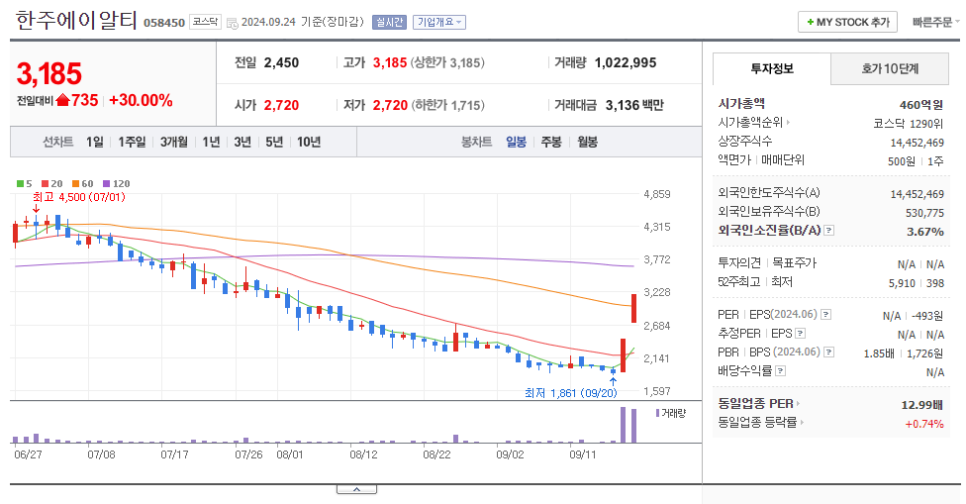Select the 3년 line chart period
The image size is (966, 504).
tap(242, 142)
